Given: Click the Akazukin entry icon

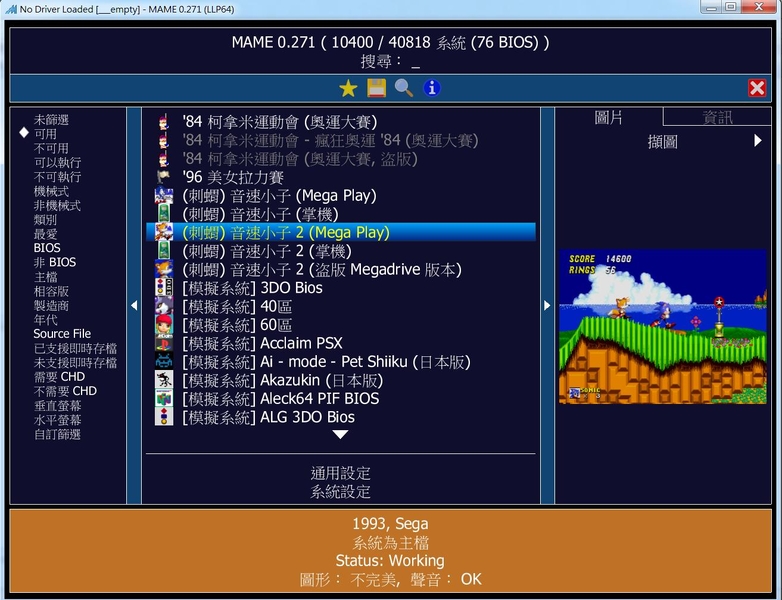Looking at the screenshot, I should pyautogui.click(x=164, y=380).
